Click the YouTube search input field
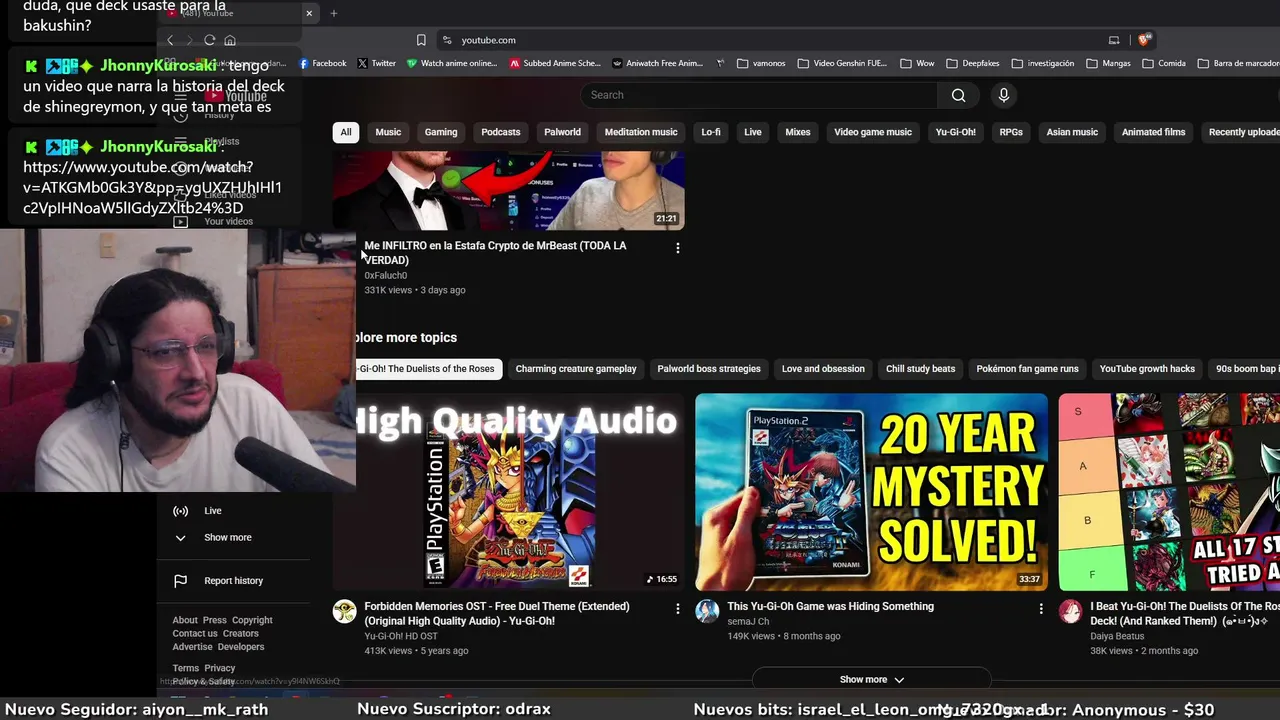The height and width of the screenshot is (720, 1280). pyautogui.click(x=759, y=95)
